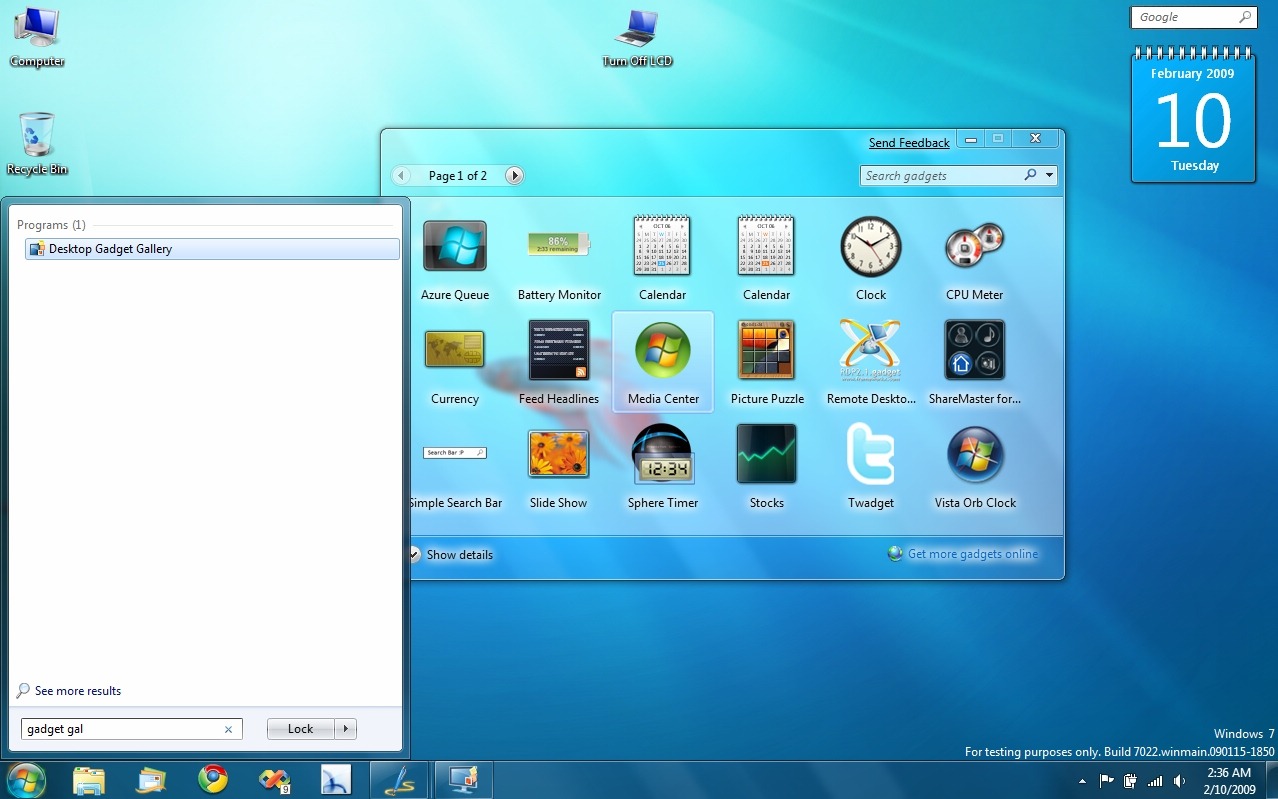The width and height of the screenshot is (1278, 799).
Task: Click the Send Feedback link
Action: click(909, 143)
